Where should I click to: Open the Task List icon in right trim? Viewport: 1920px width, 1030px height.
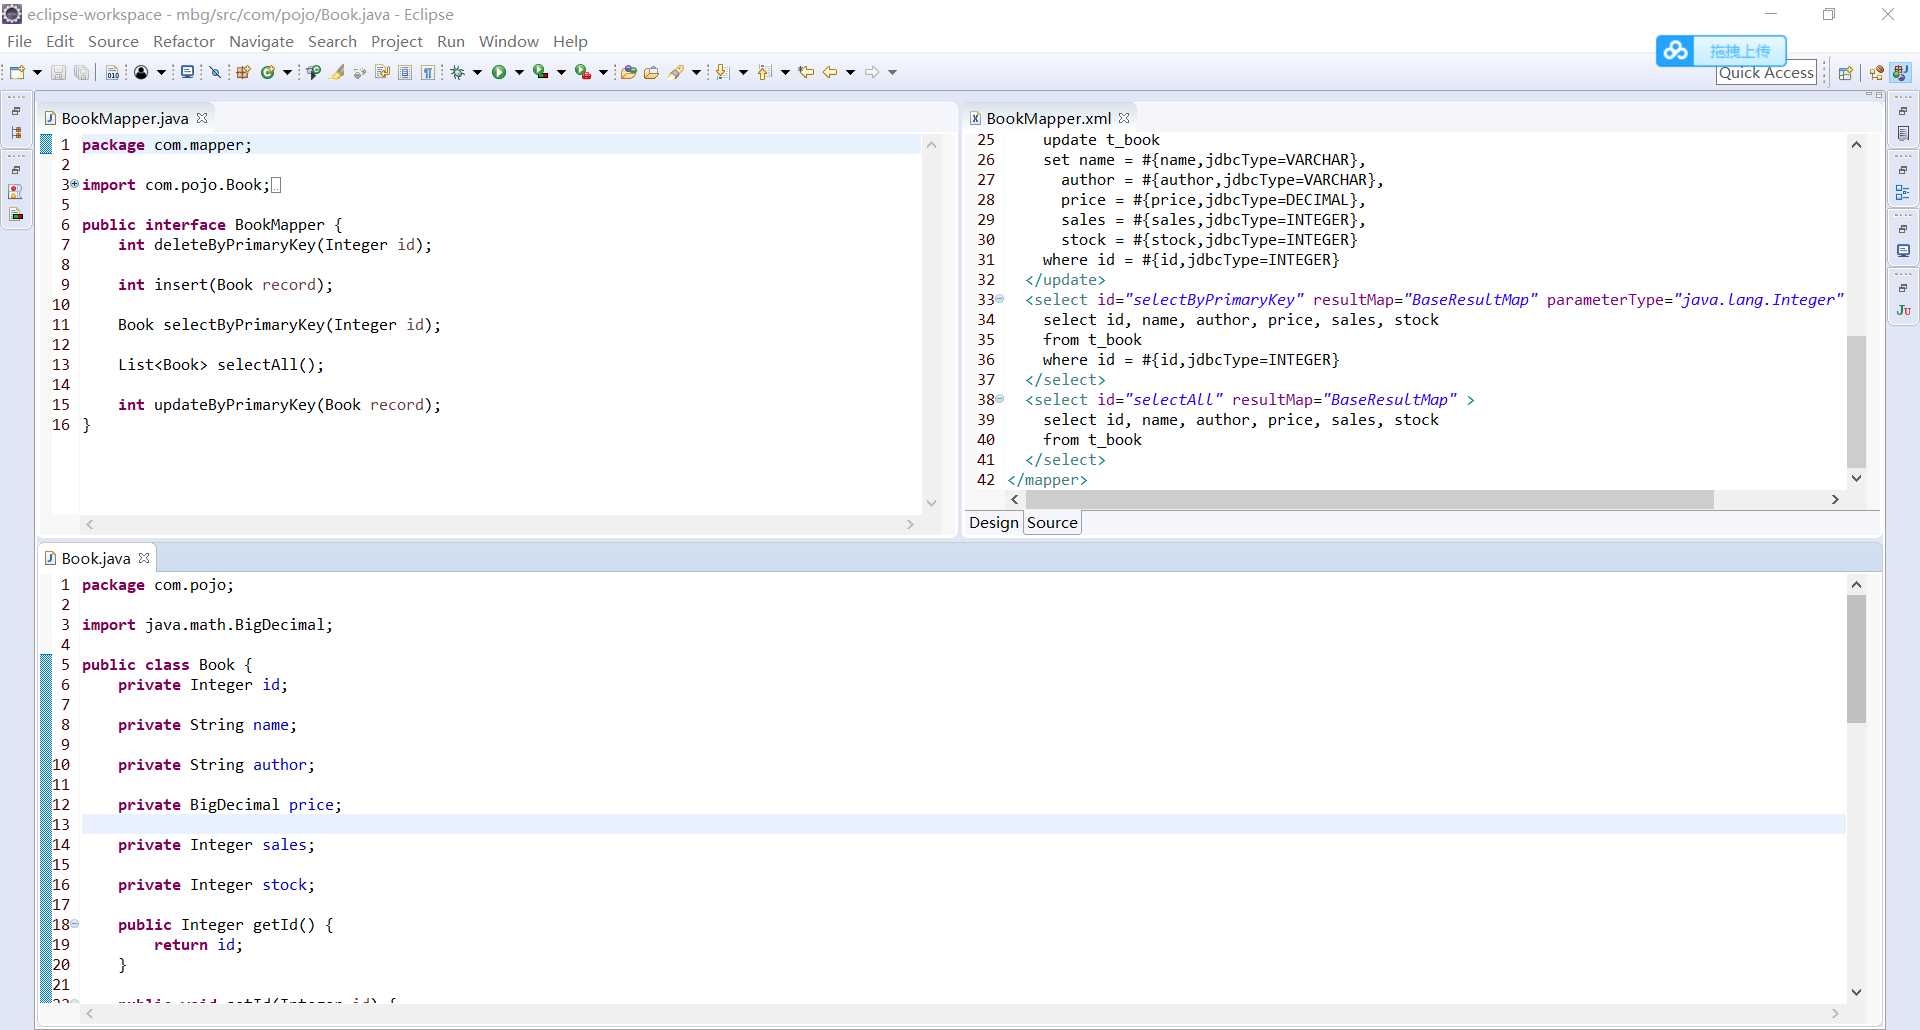(1903, 133)
